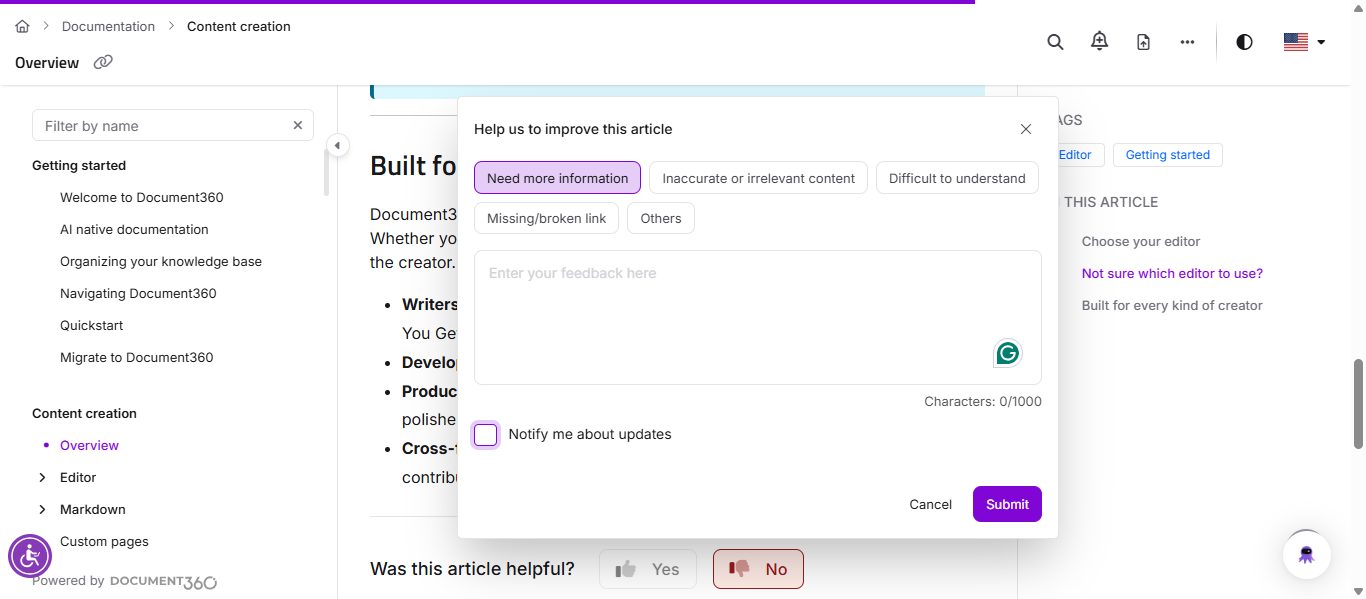The width and height of the screenshot is (1366, 599).
Task: Open the US flag language dropdown
Action: [x=1304, y=42]
